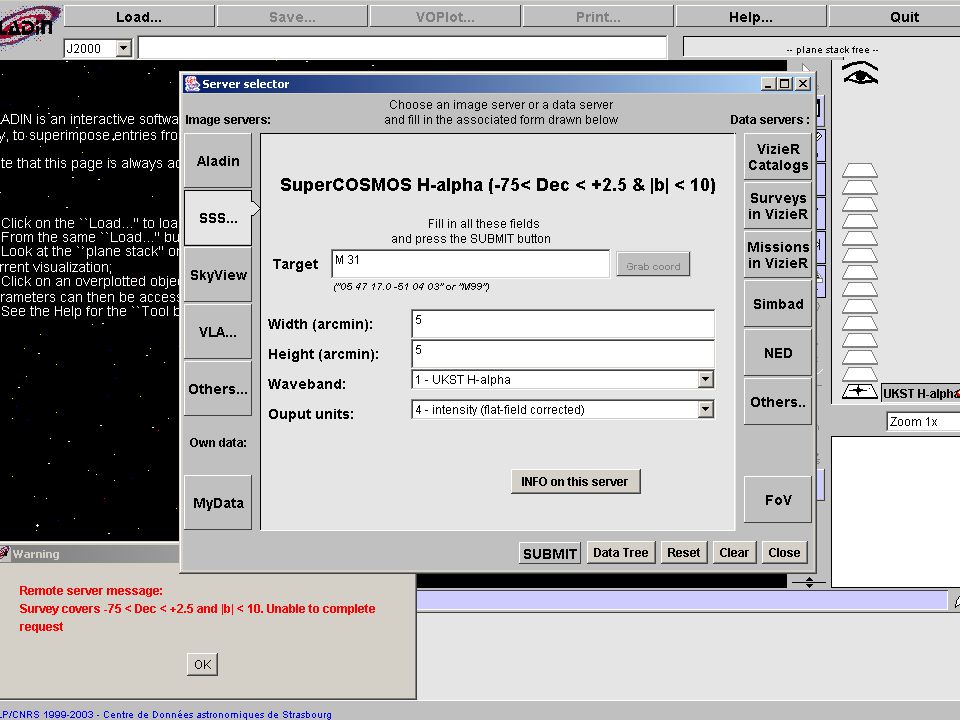Image resolution: width=960 pixels, height=720 pixels.
Task: Maximize the Server selector window
Action: coord(785,83)
